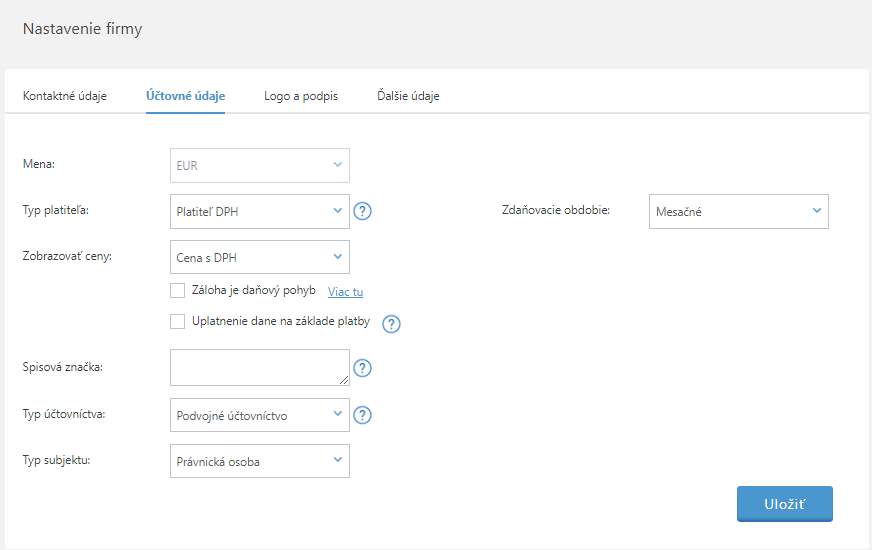Click the Uložiť button
The width and height of the screenshot is (872, 550).
point(784,504)
